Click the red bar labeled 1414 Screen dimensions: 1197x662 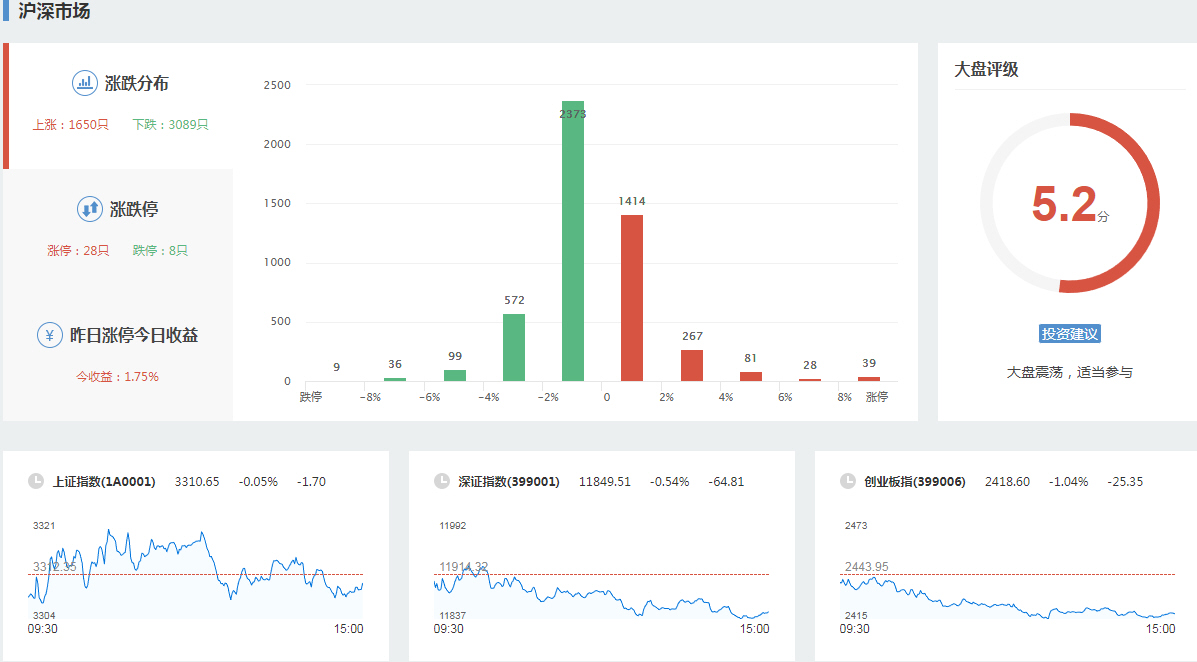click(x=632, y=298)
